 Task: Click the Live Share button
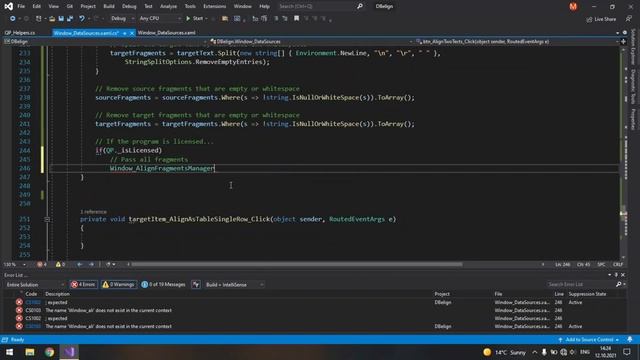[x=601, y=19]
